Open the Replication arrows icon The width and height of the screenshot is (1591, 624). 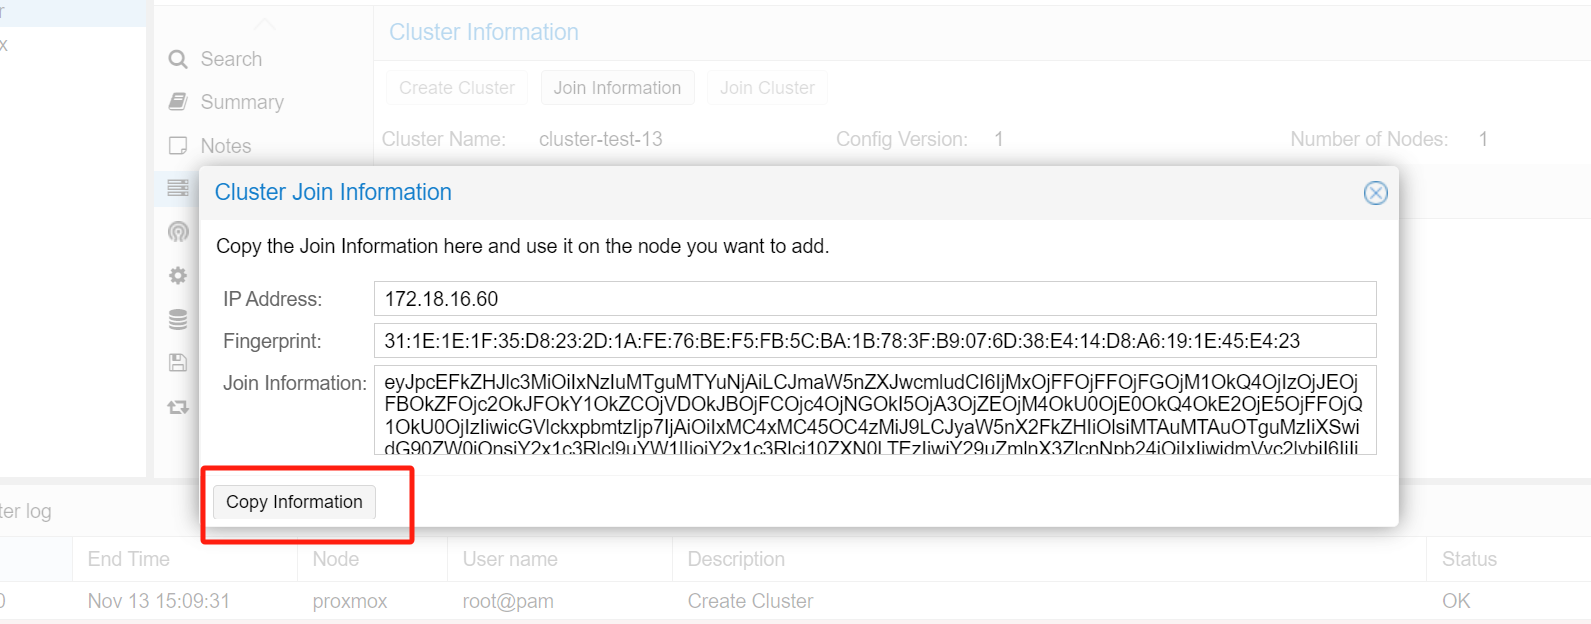(178, 407)
